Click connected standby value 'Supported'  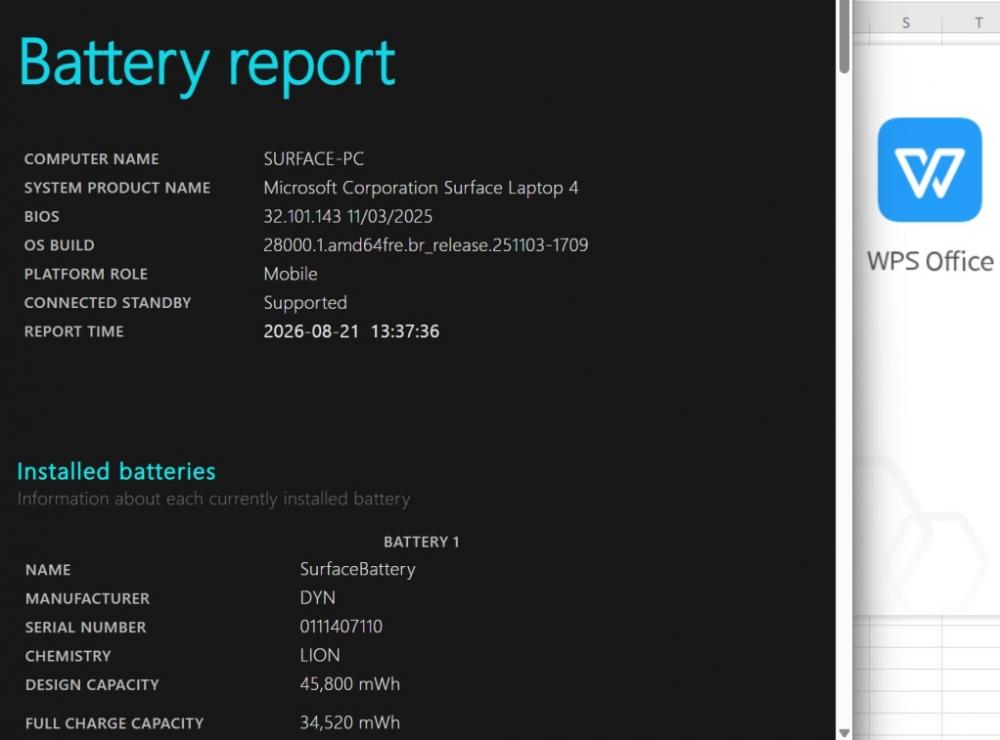pos(305,302)
